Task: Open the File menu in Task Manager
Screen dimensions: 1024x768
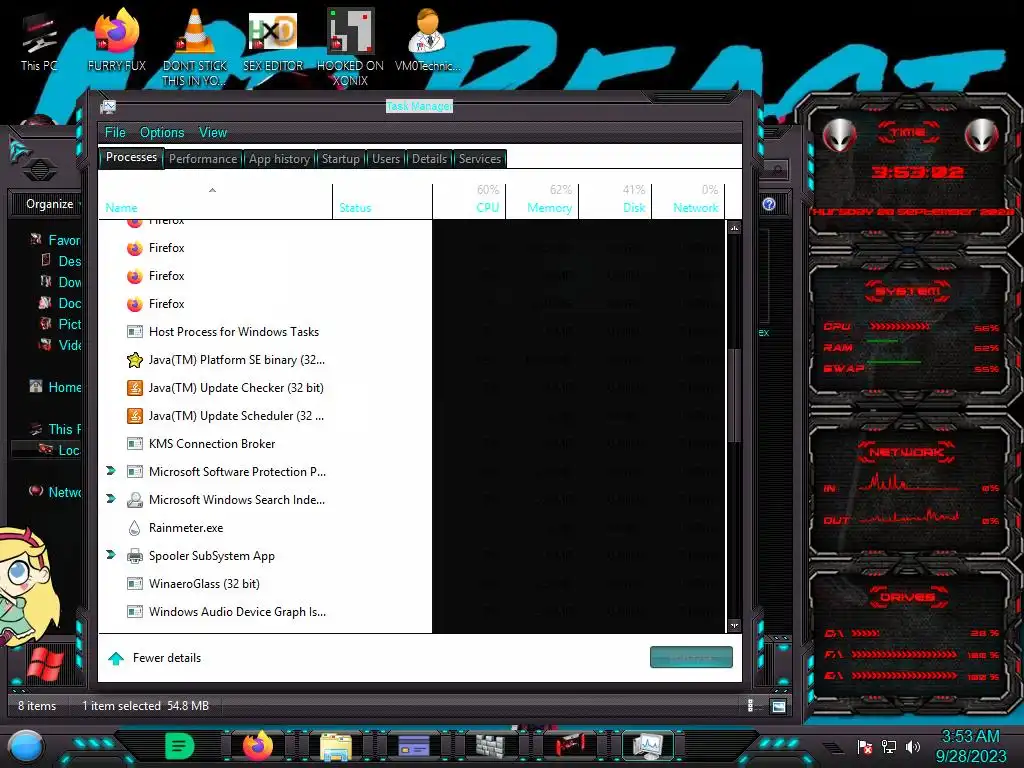Action: 115,133
